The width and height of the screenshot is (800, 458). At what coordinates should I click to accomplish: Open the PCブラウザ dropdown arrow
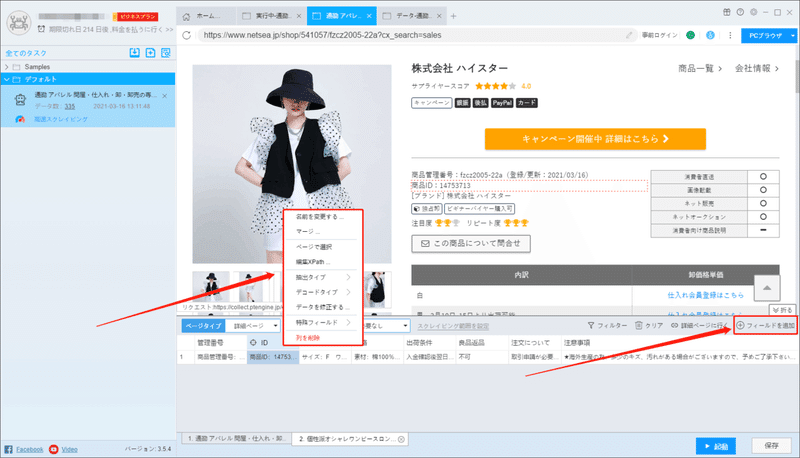tap(792, 35)
